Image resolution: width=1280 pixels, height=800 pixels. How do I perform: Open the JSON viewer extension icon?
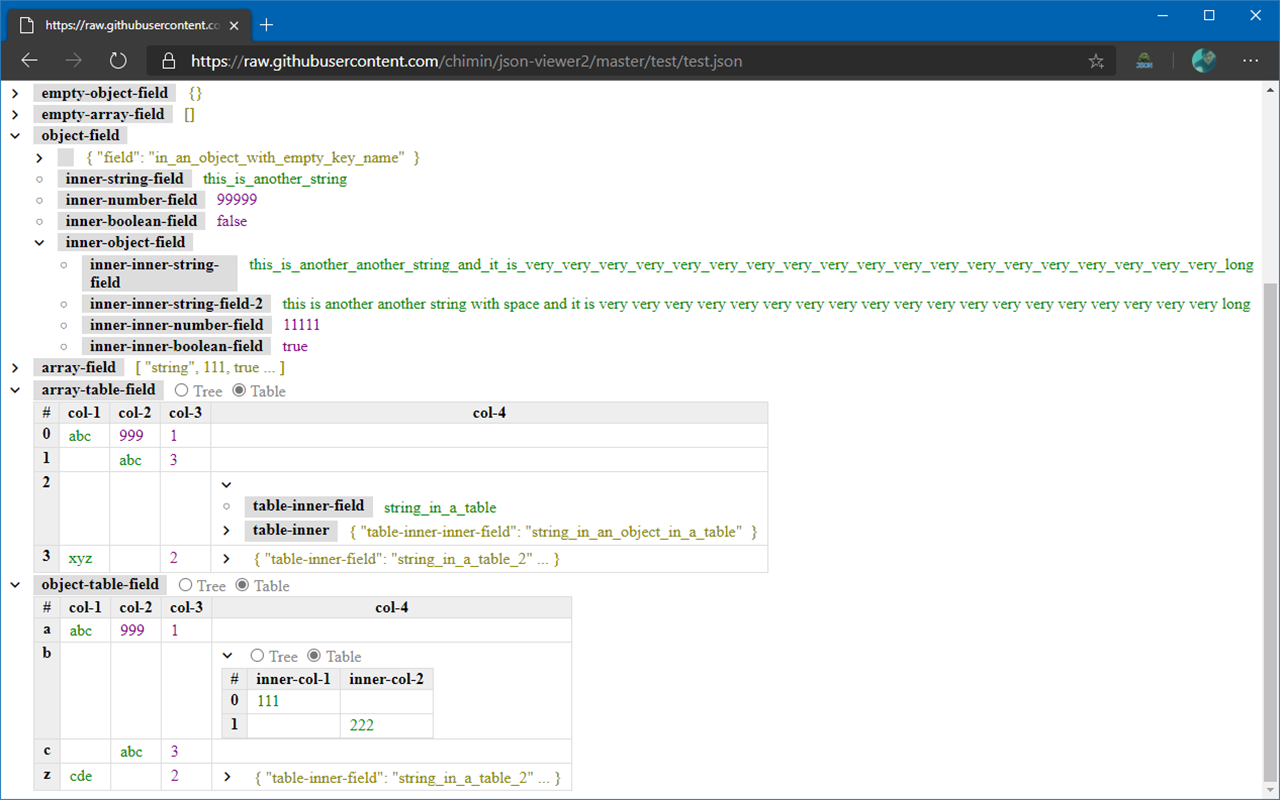click(1142, 60)
